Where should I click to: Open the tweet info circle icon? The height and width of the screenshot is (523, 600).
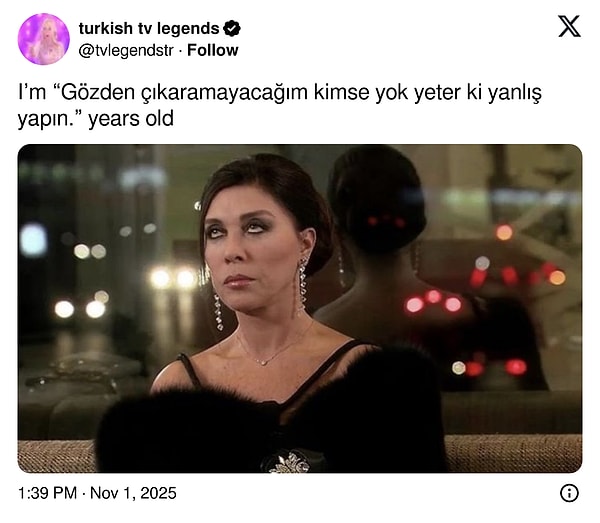[x=569, y=493]
